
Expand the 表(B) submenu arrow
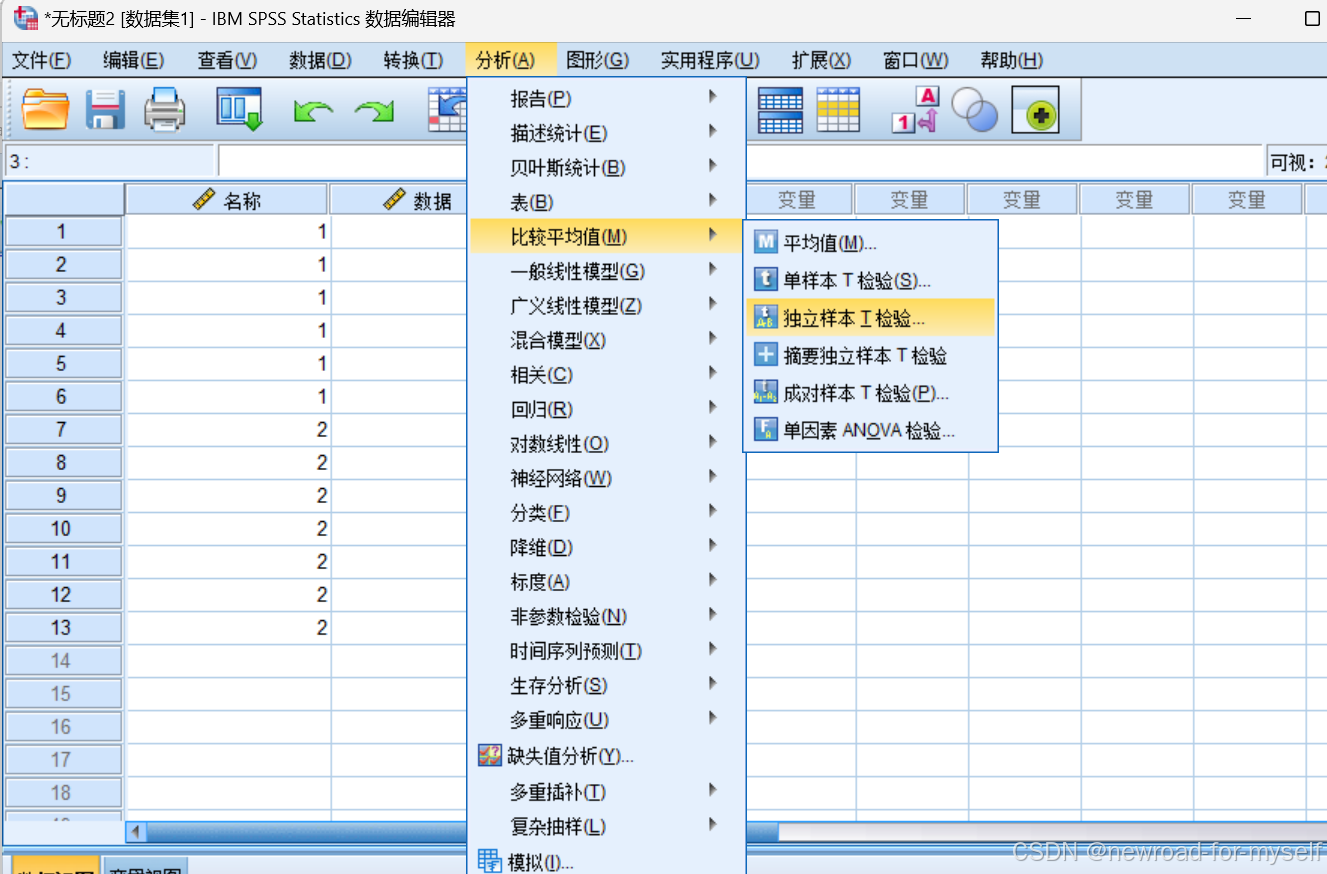click(x=713, y=200)
